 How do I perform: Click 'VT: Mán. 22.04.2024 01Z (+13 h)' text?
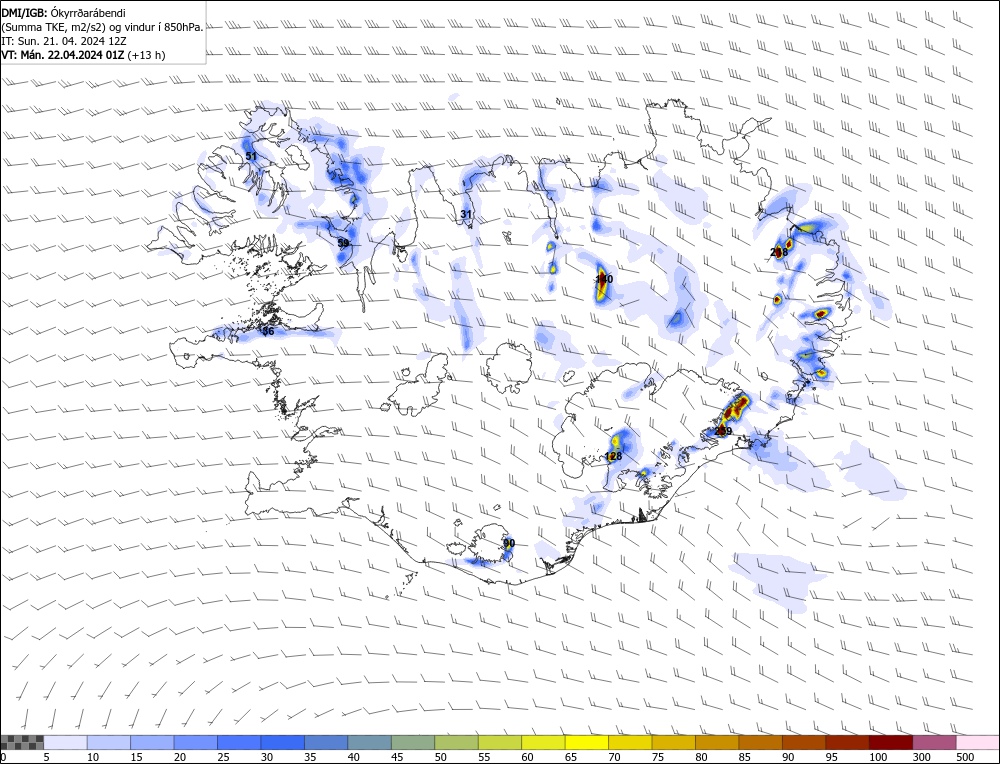(84, 55)
